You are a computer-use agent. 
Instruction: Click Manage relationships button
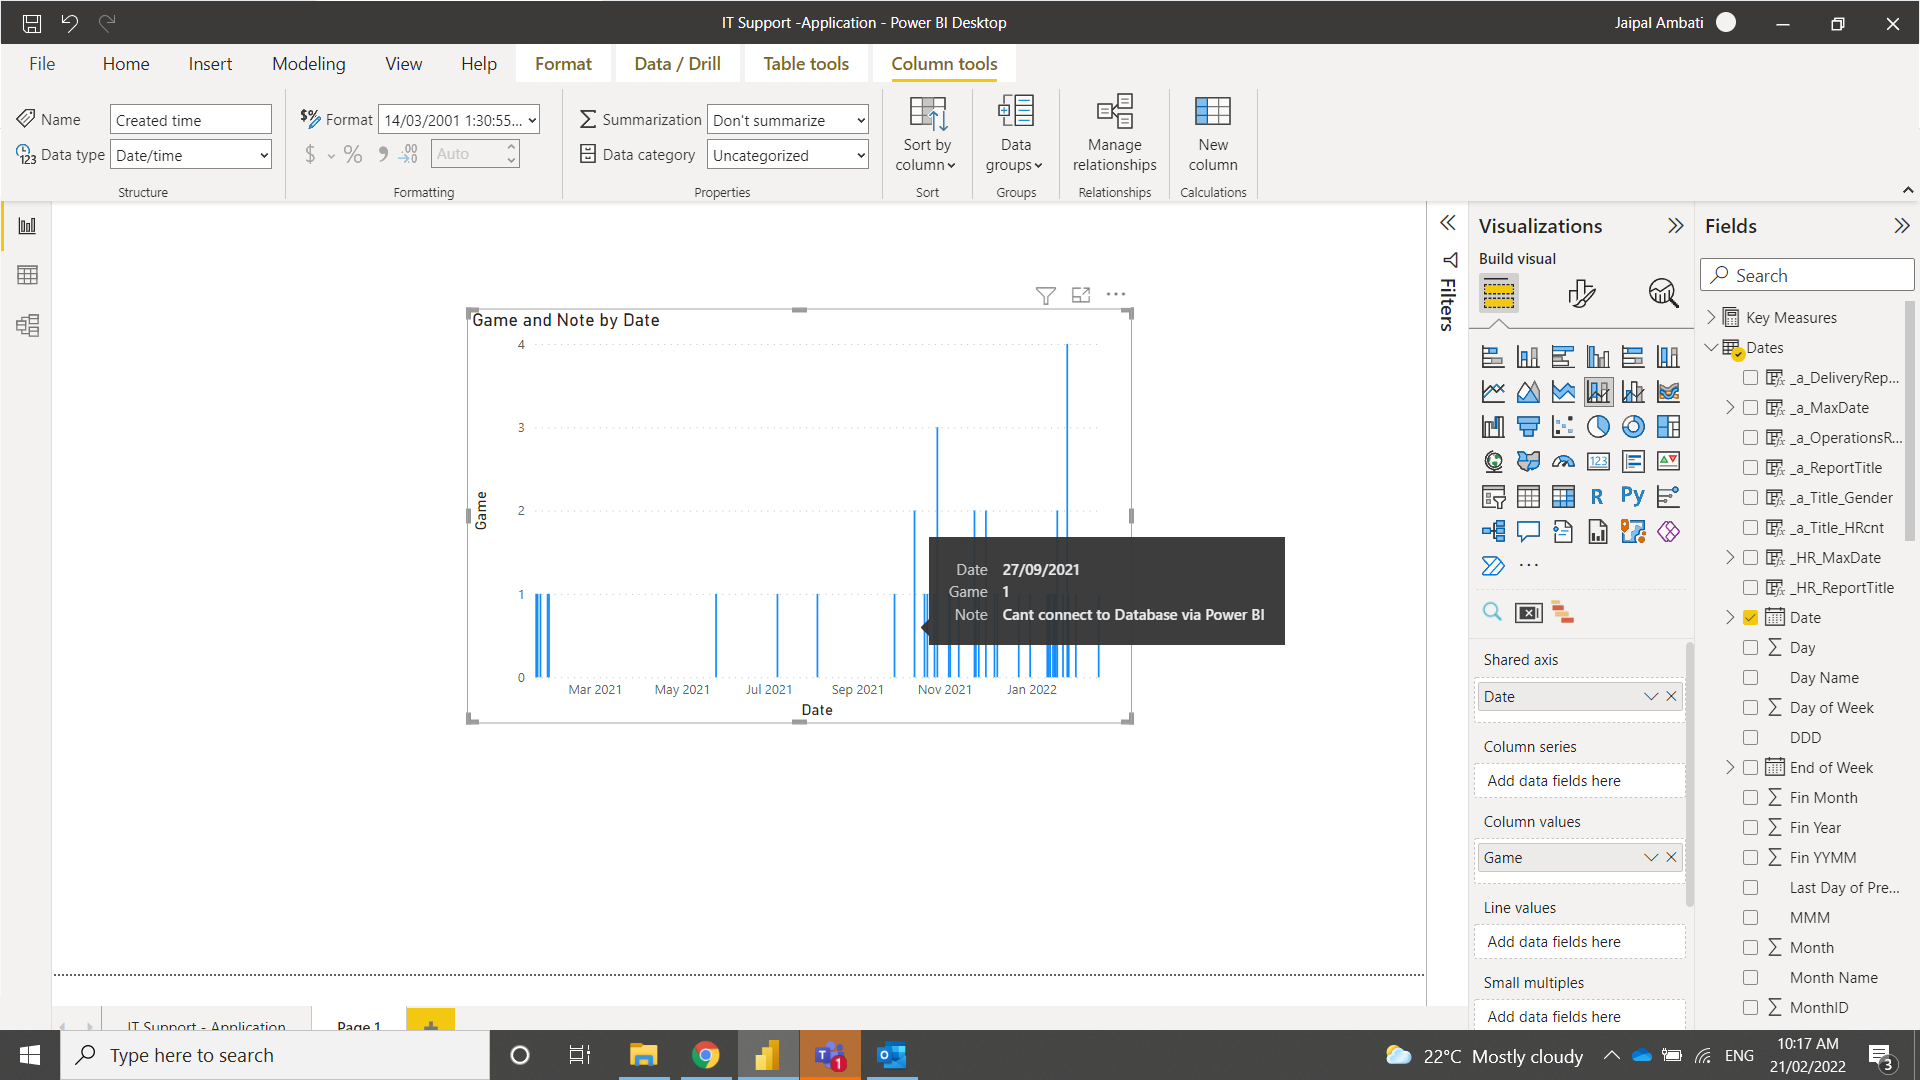pyautogui.click(x=1114, y=134)
